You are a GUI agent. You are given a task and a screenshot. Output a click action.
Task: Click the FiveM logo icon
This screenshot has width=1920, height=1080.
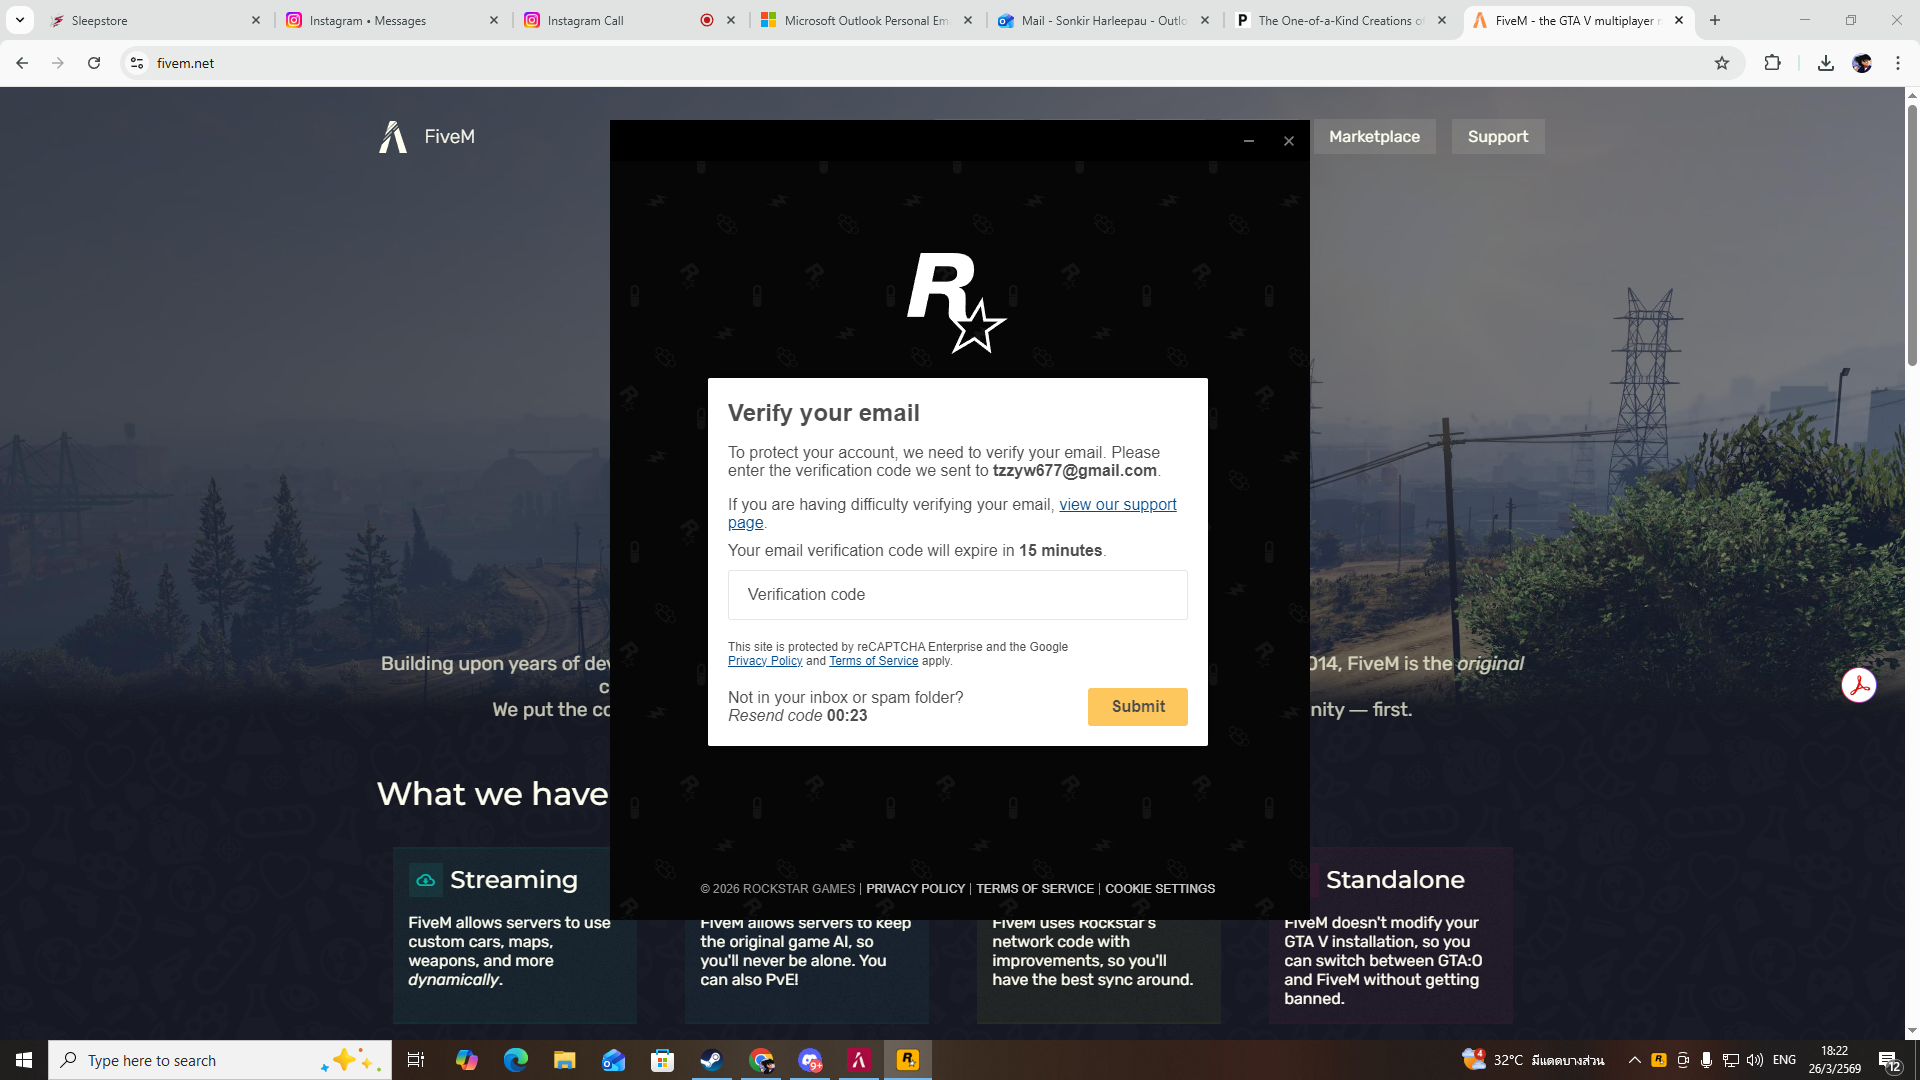[x=393, y=137]
